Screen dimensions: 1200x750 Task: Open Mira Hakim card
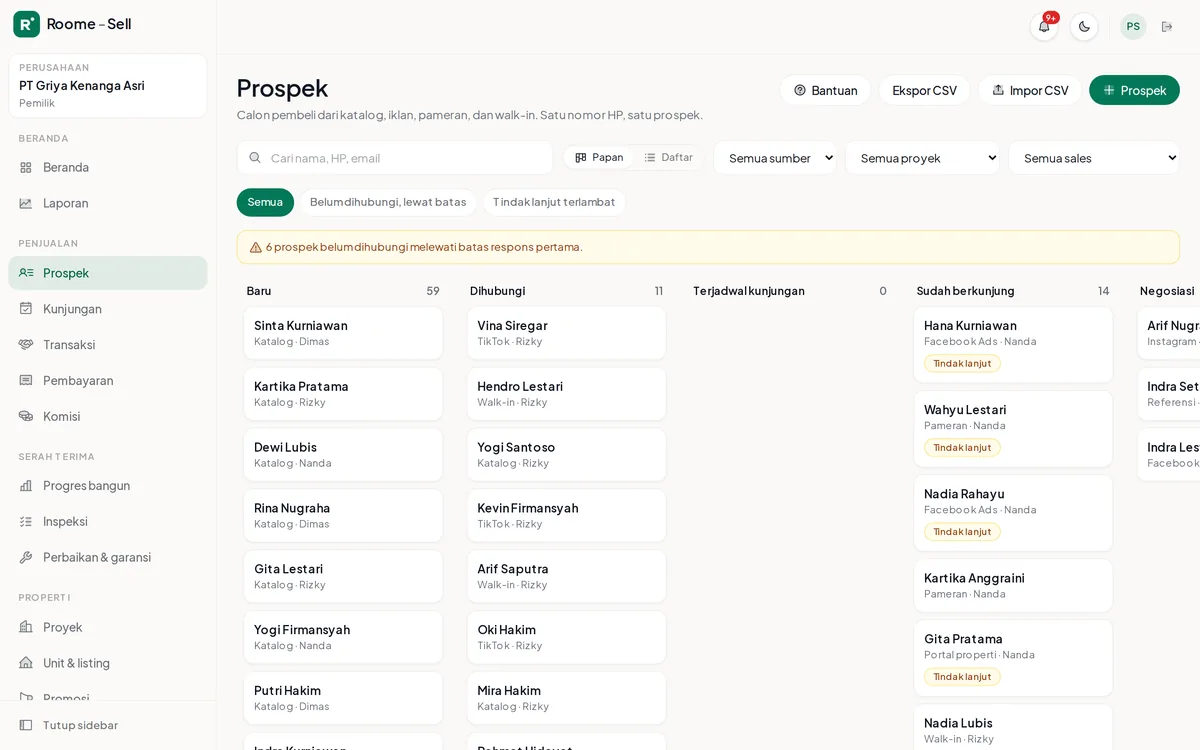tap(566, 699)
